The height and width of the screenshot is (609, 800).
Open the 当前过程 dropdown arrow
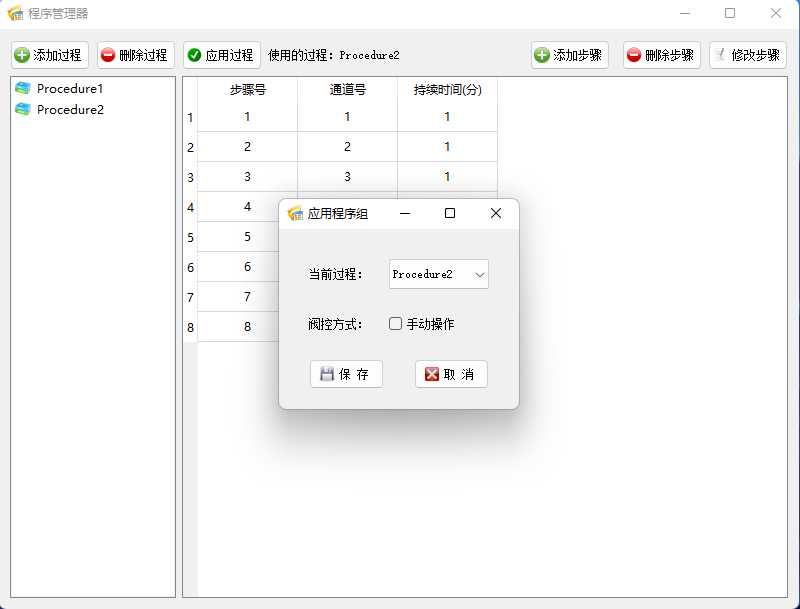point(480,274)
